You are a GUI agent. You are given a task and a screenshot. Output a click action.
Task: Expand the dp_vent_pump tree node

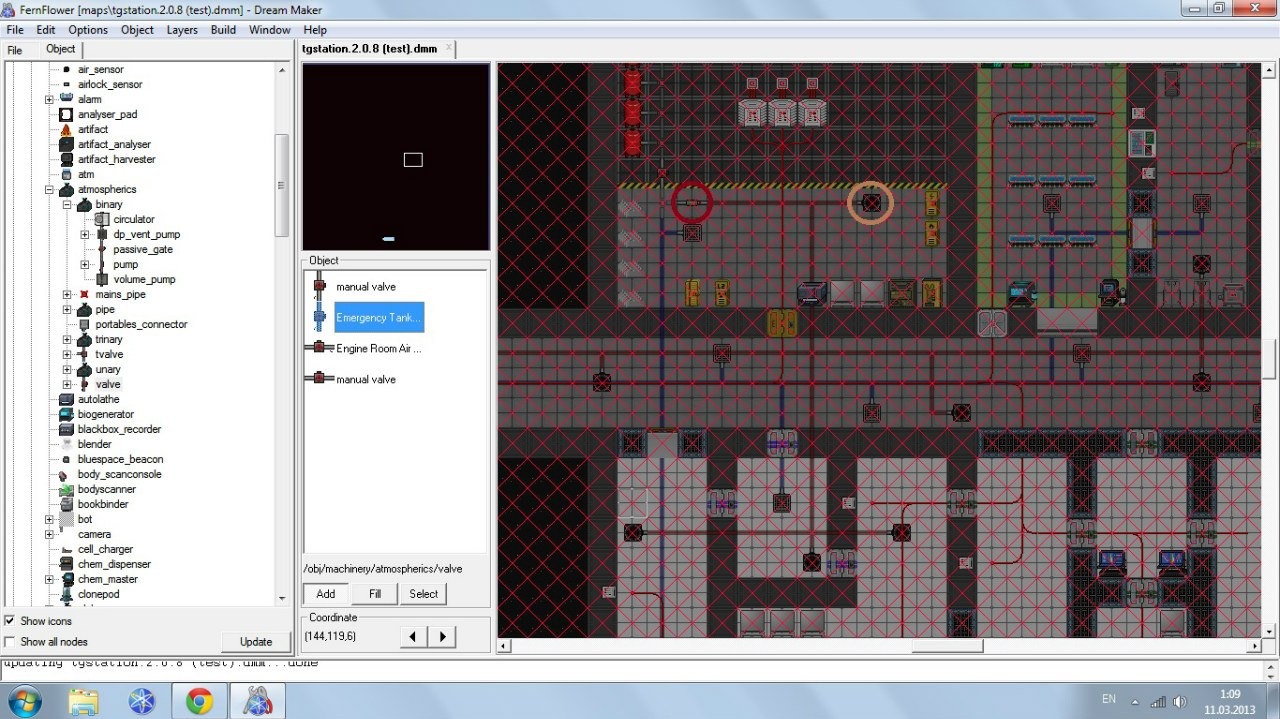point(85,234)
